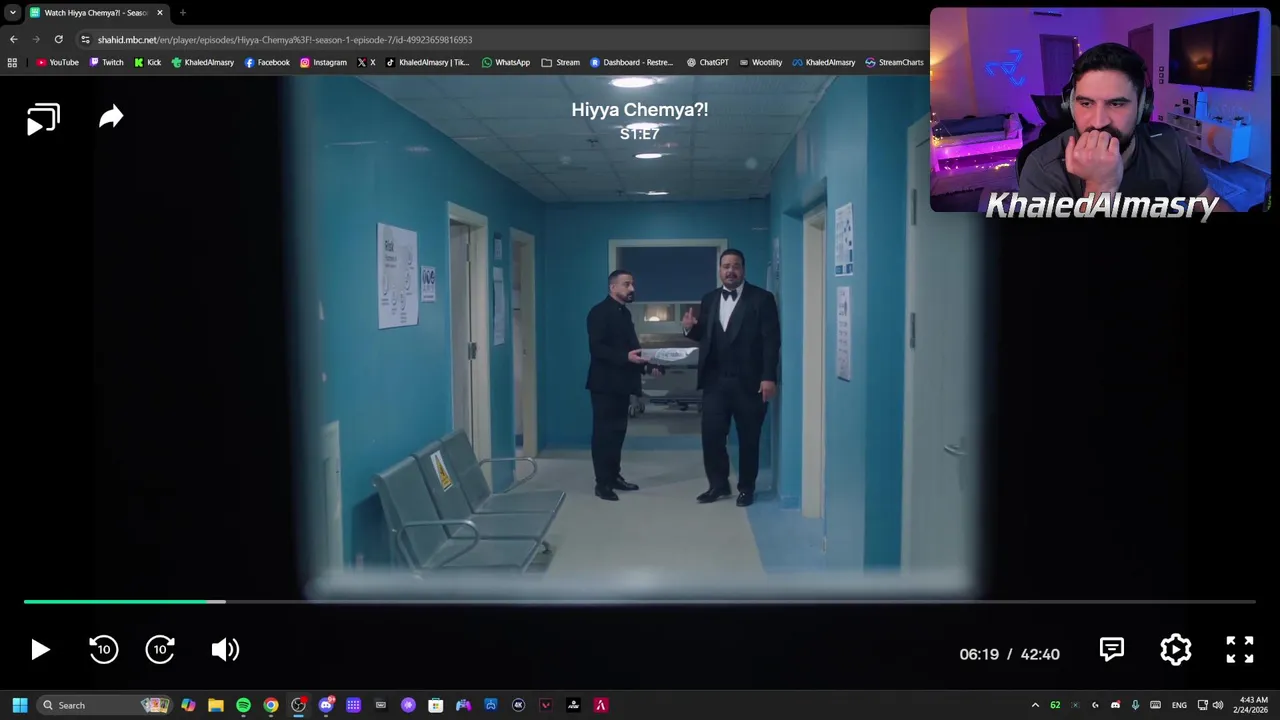Skip forward 10 seconds
This screenshot has height=720, width=1280.
click(x=161, y=650)
